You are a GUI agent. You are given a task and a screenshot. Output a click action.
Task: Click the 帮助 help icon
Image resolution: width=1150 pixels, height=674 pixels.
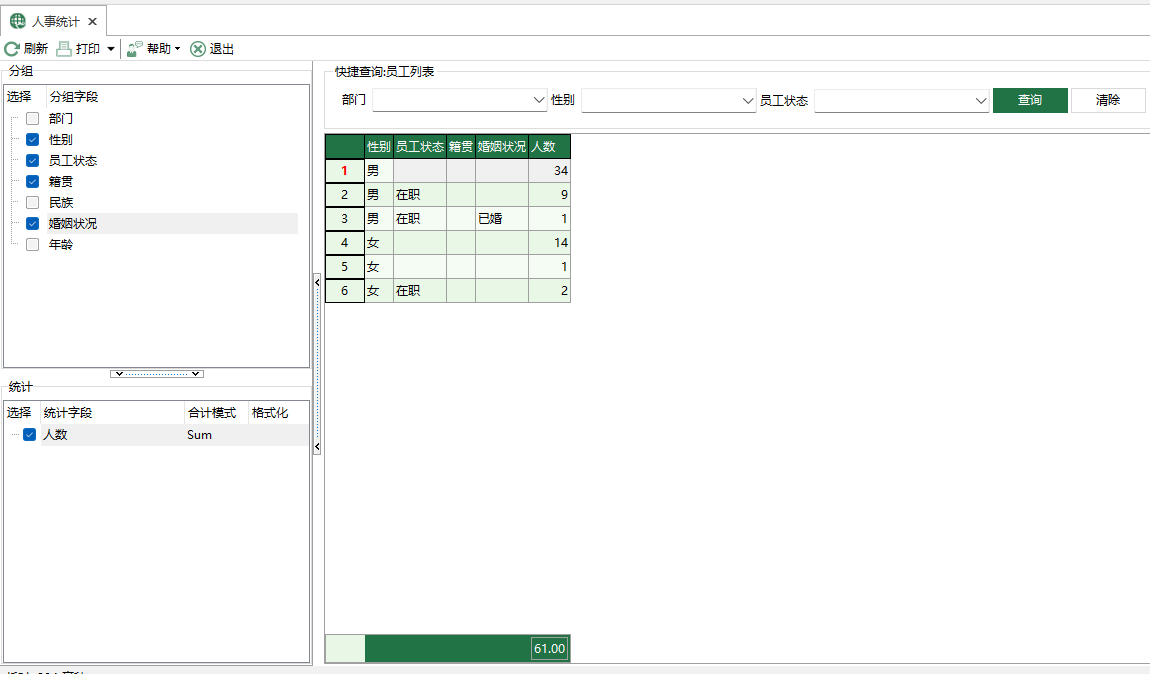tap(135, 49)
